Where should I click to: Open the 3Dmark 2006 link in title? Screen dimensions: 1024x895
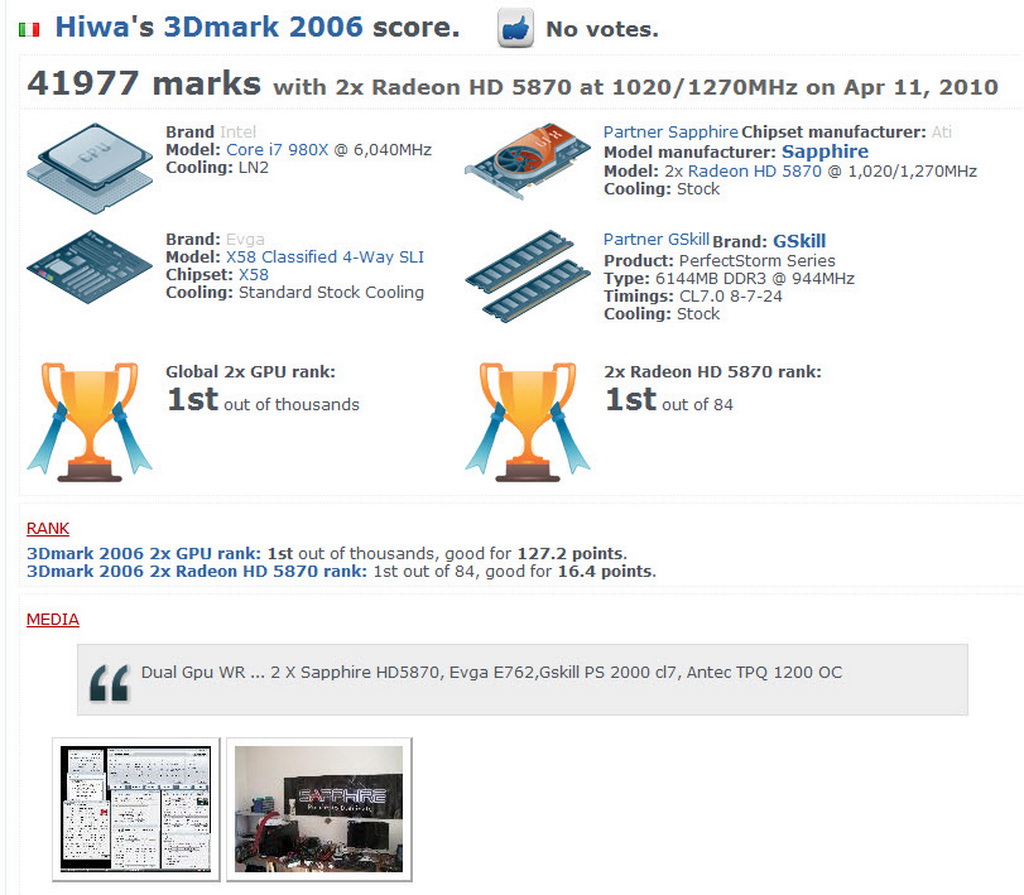click(263, 27)
